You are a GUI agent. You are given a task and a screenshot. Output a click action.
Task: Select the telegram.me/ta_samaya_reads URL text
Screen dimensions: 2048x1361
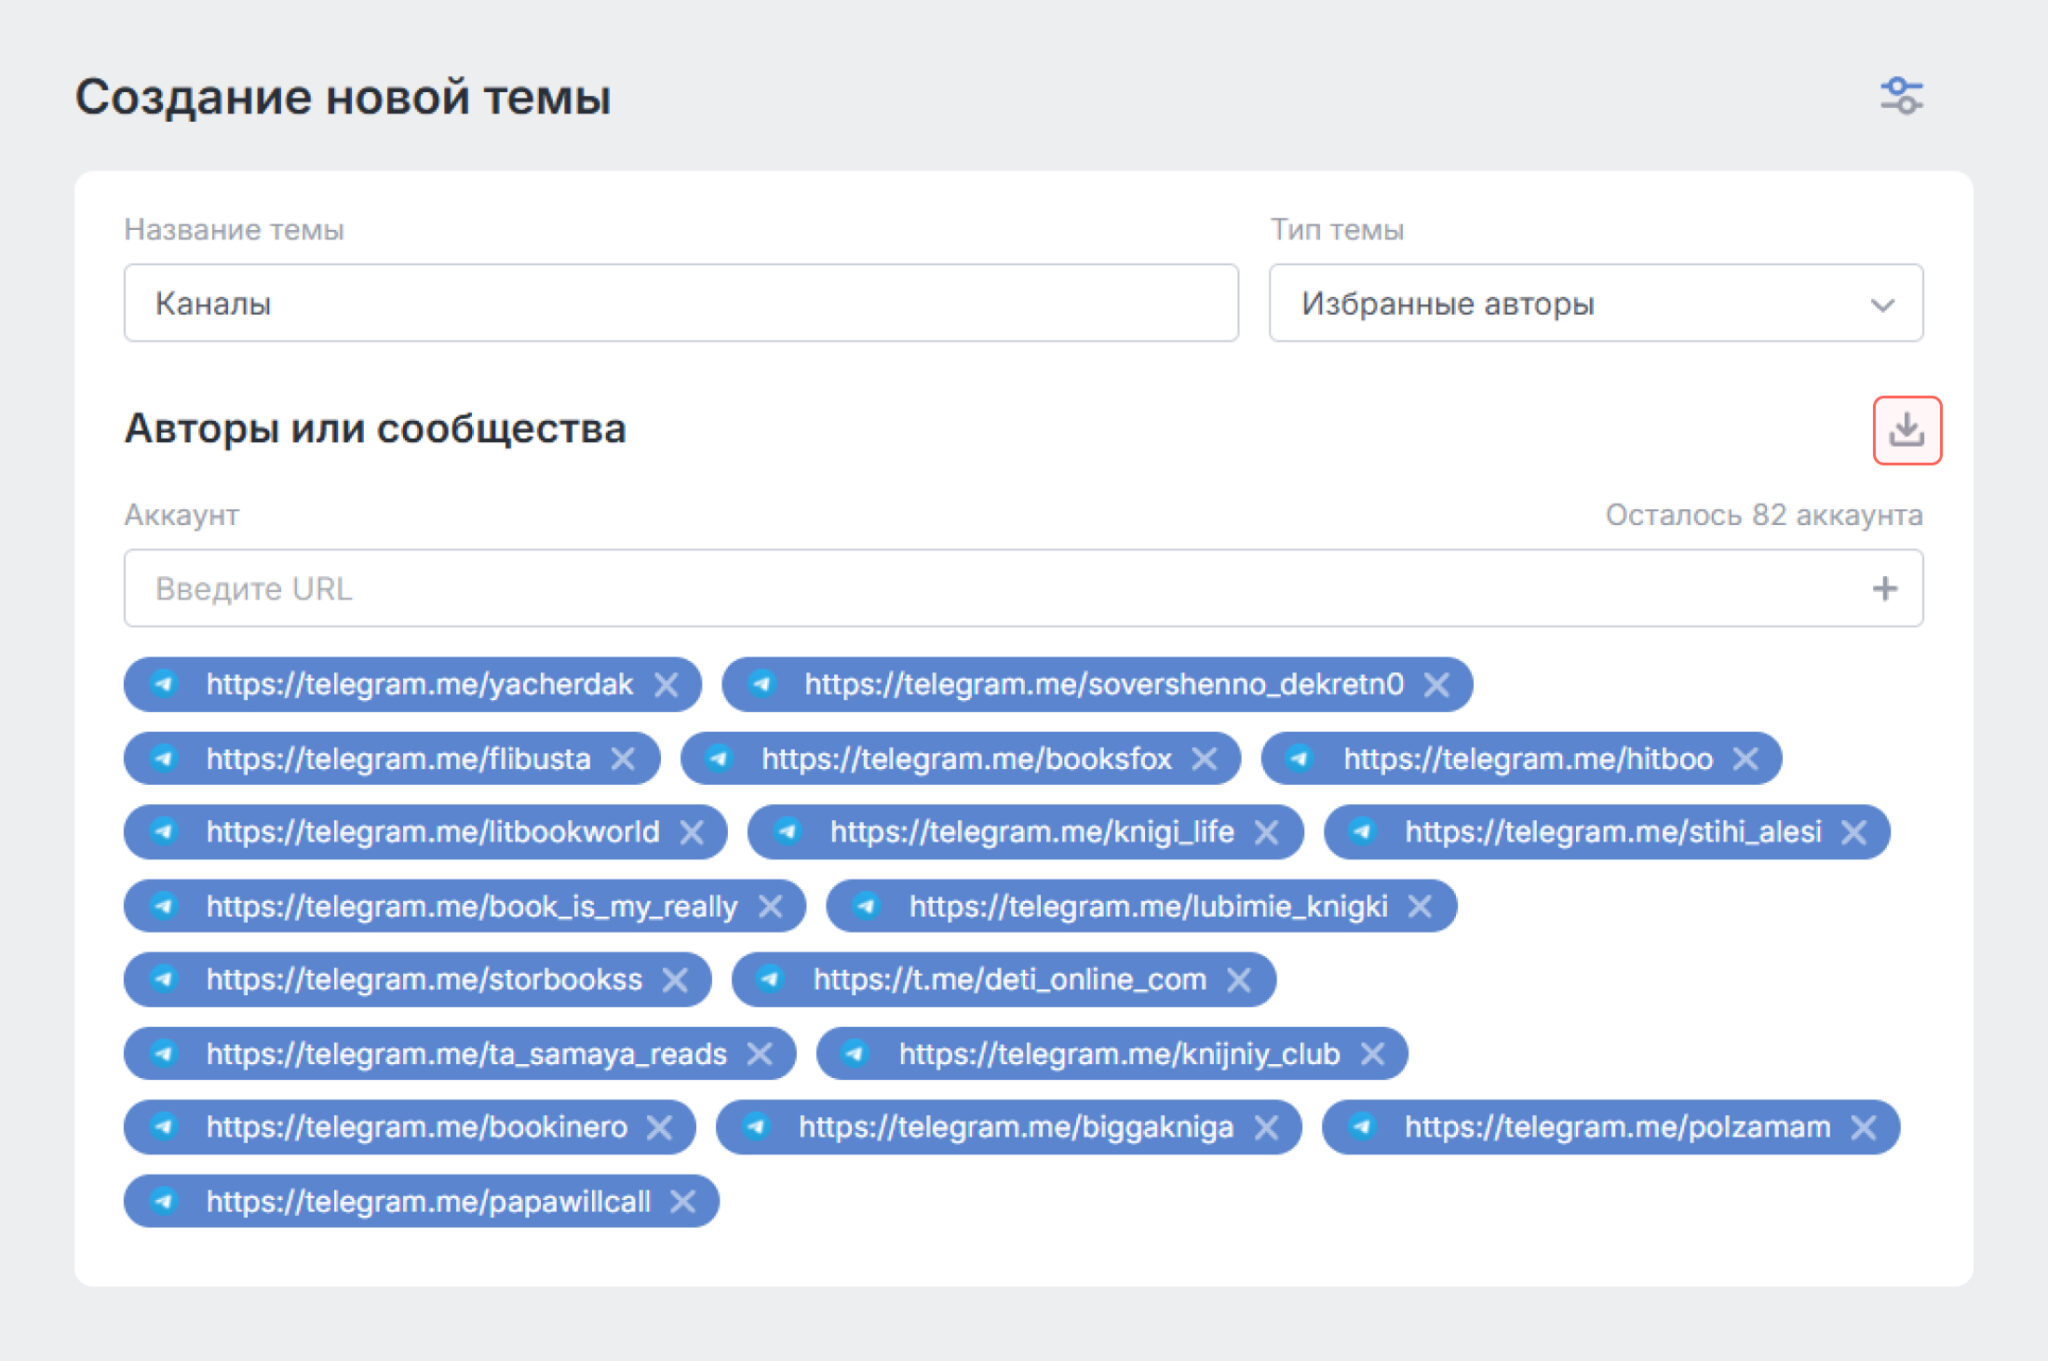point(466,1054)
